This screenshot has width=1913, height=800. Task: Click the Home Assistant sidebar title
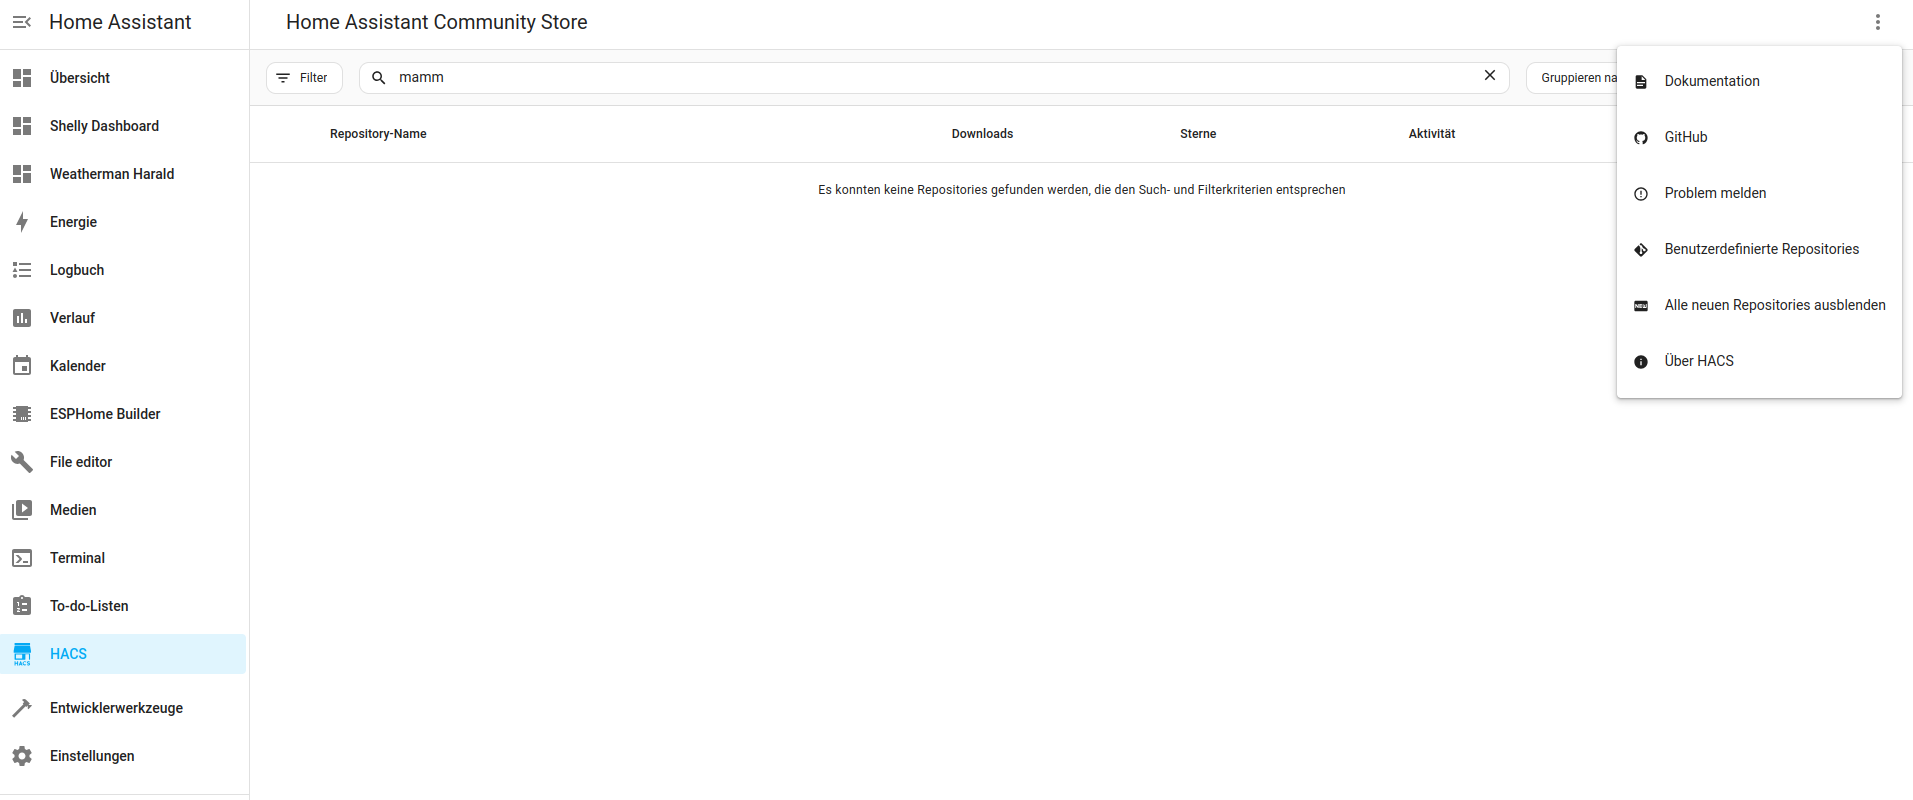pos(120,22)
